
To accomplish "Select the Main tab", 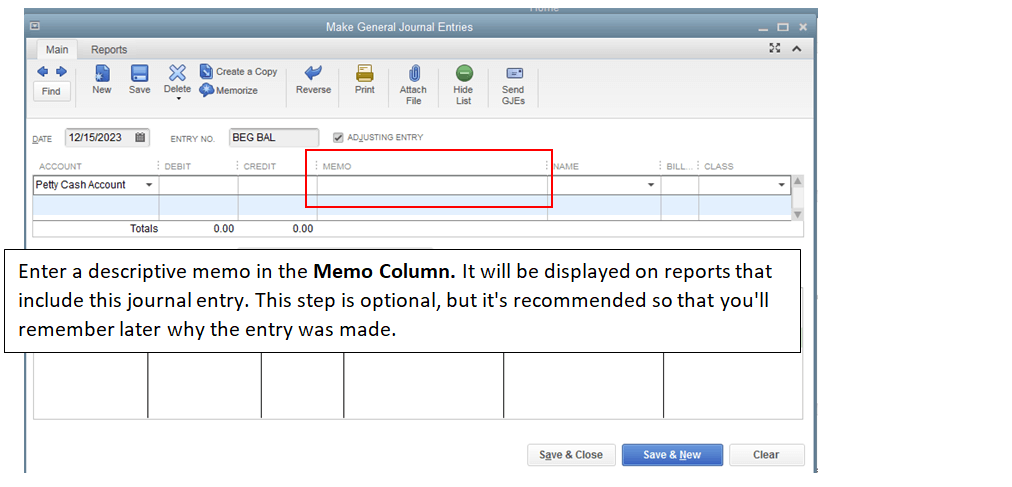I will (x=57, y=50).
